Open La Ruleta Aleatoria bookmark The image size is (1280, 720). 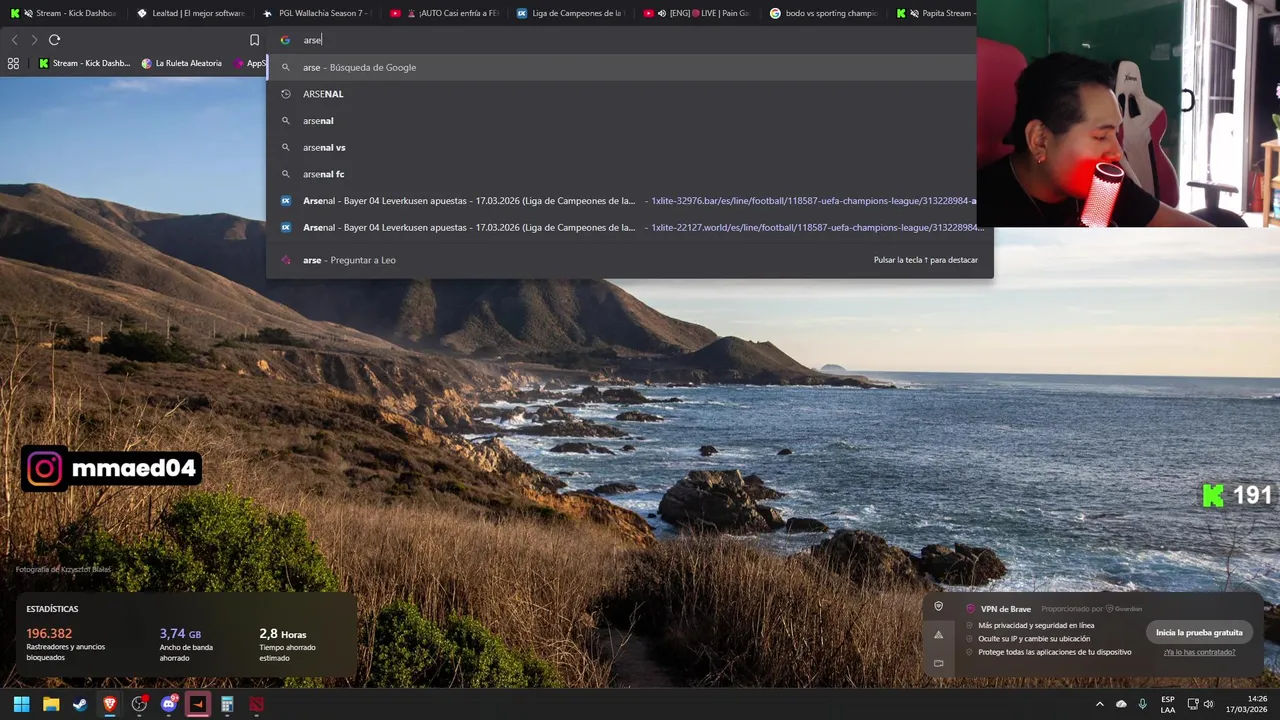click(181, 63)
